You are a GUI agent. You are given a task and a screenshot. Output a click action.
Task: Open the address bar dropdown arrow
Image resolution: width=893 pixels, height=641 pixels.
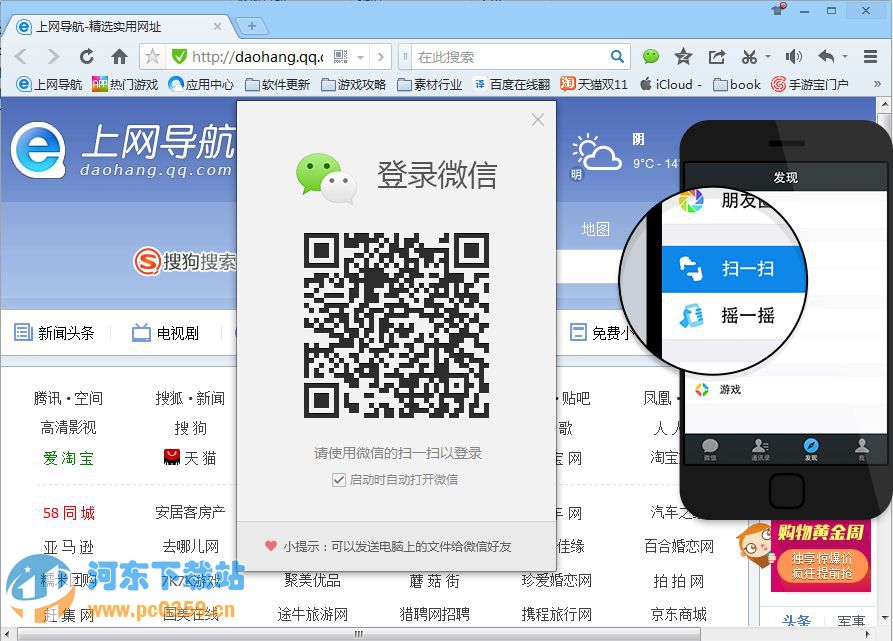click(361, 57)
